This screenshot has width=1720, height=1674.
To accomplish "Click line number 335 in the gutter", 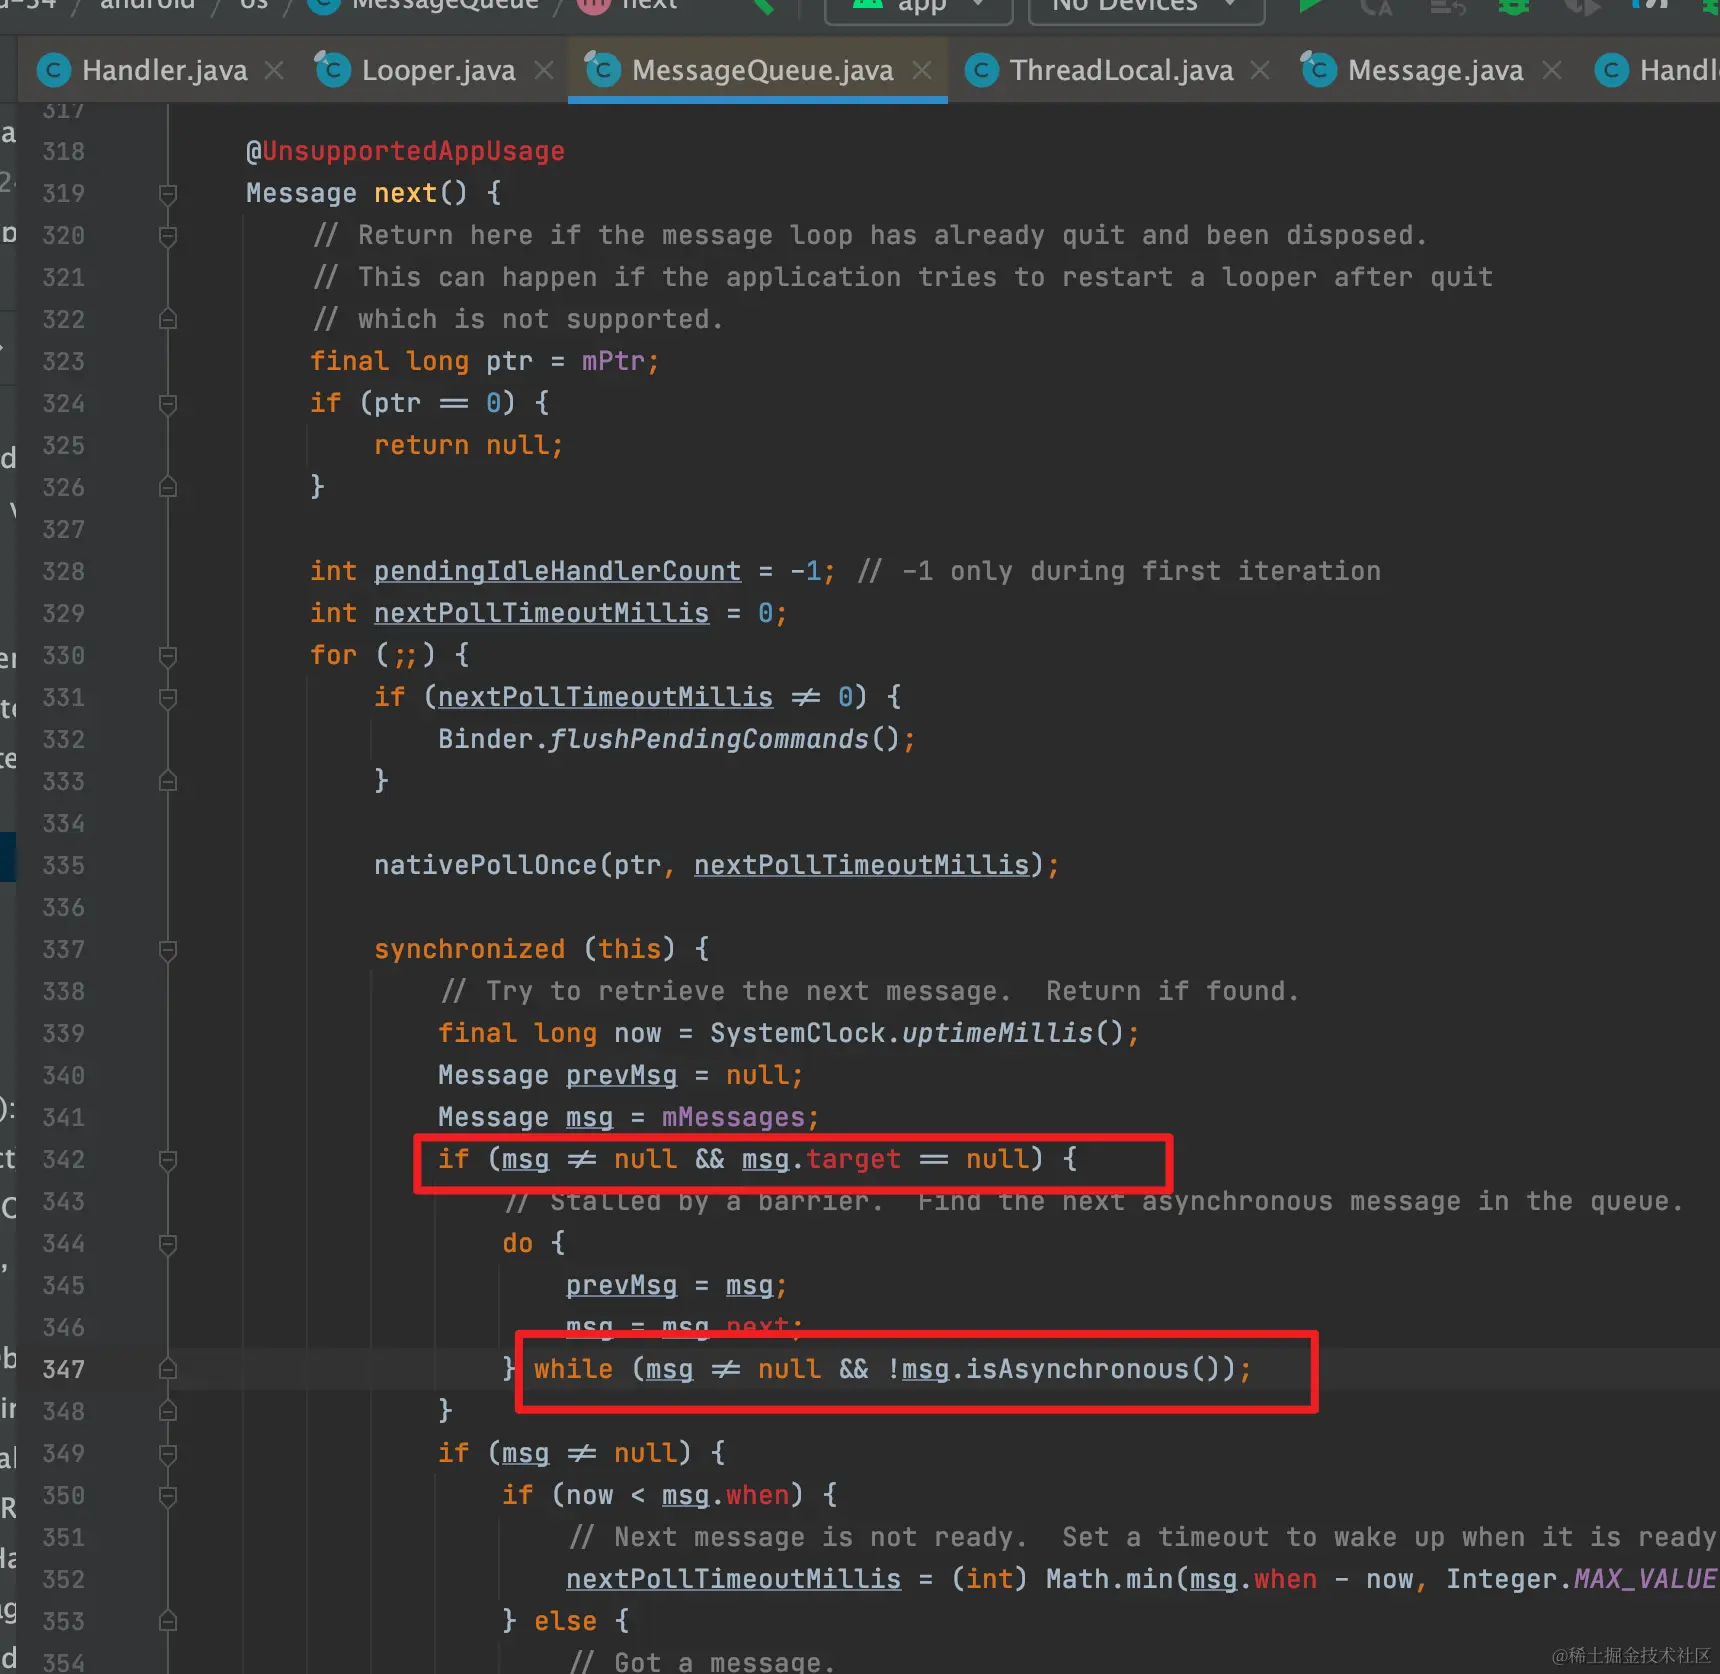I will pos(63,865).
